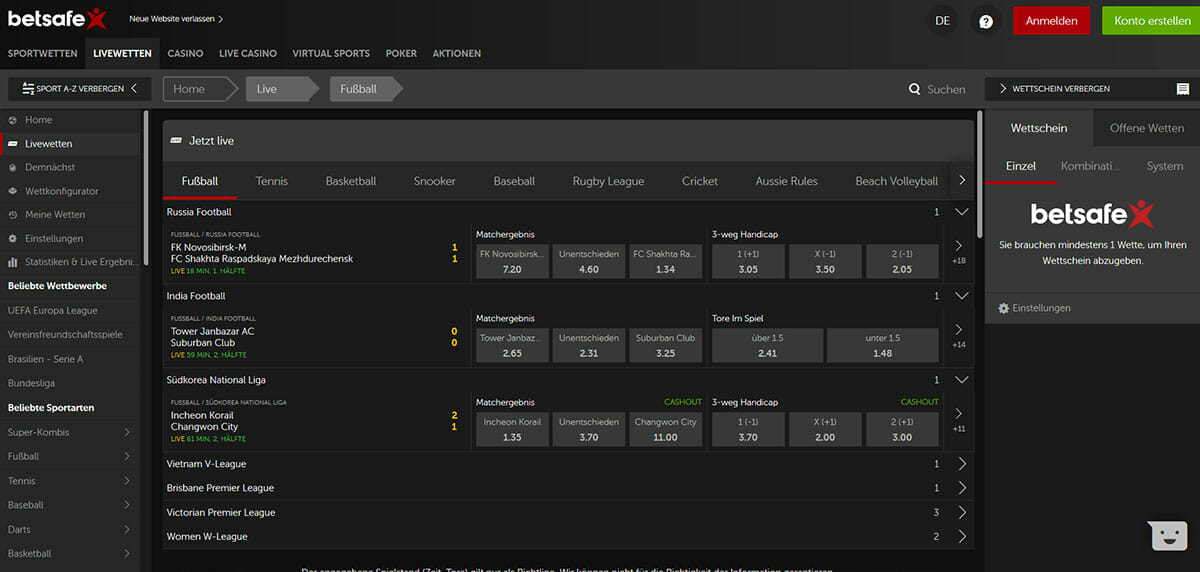Bet on Unentschieden at 4.60
This screenshot has width=1200, height=572.
589,261
